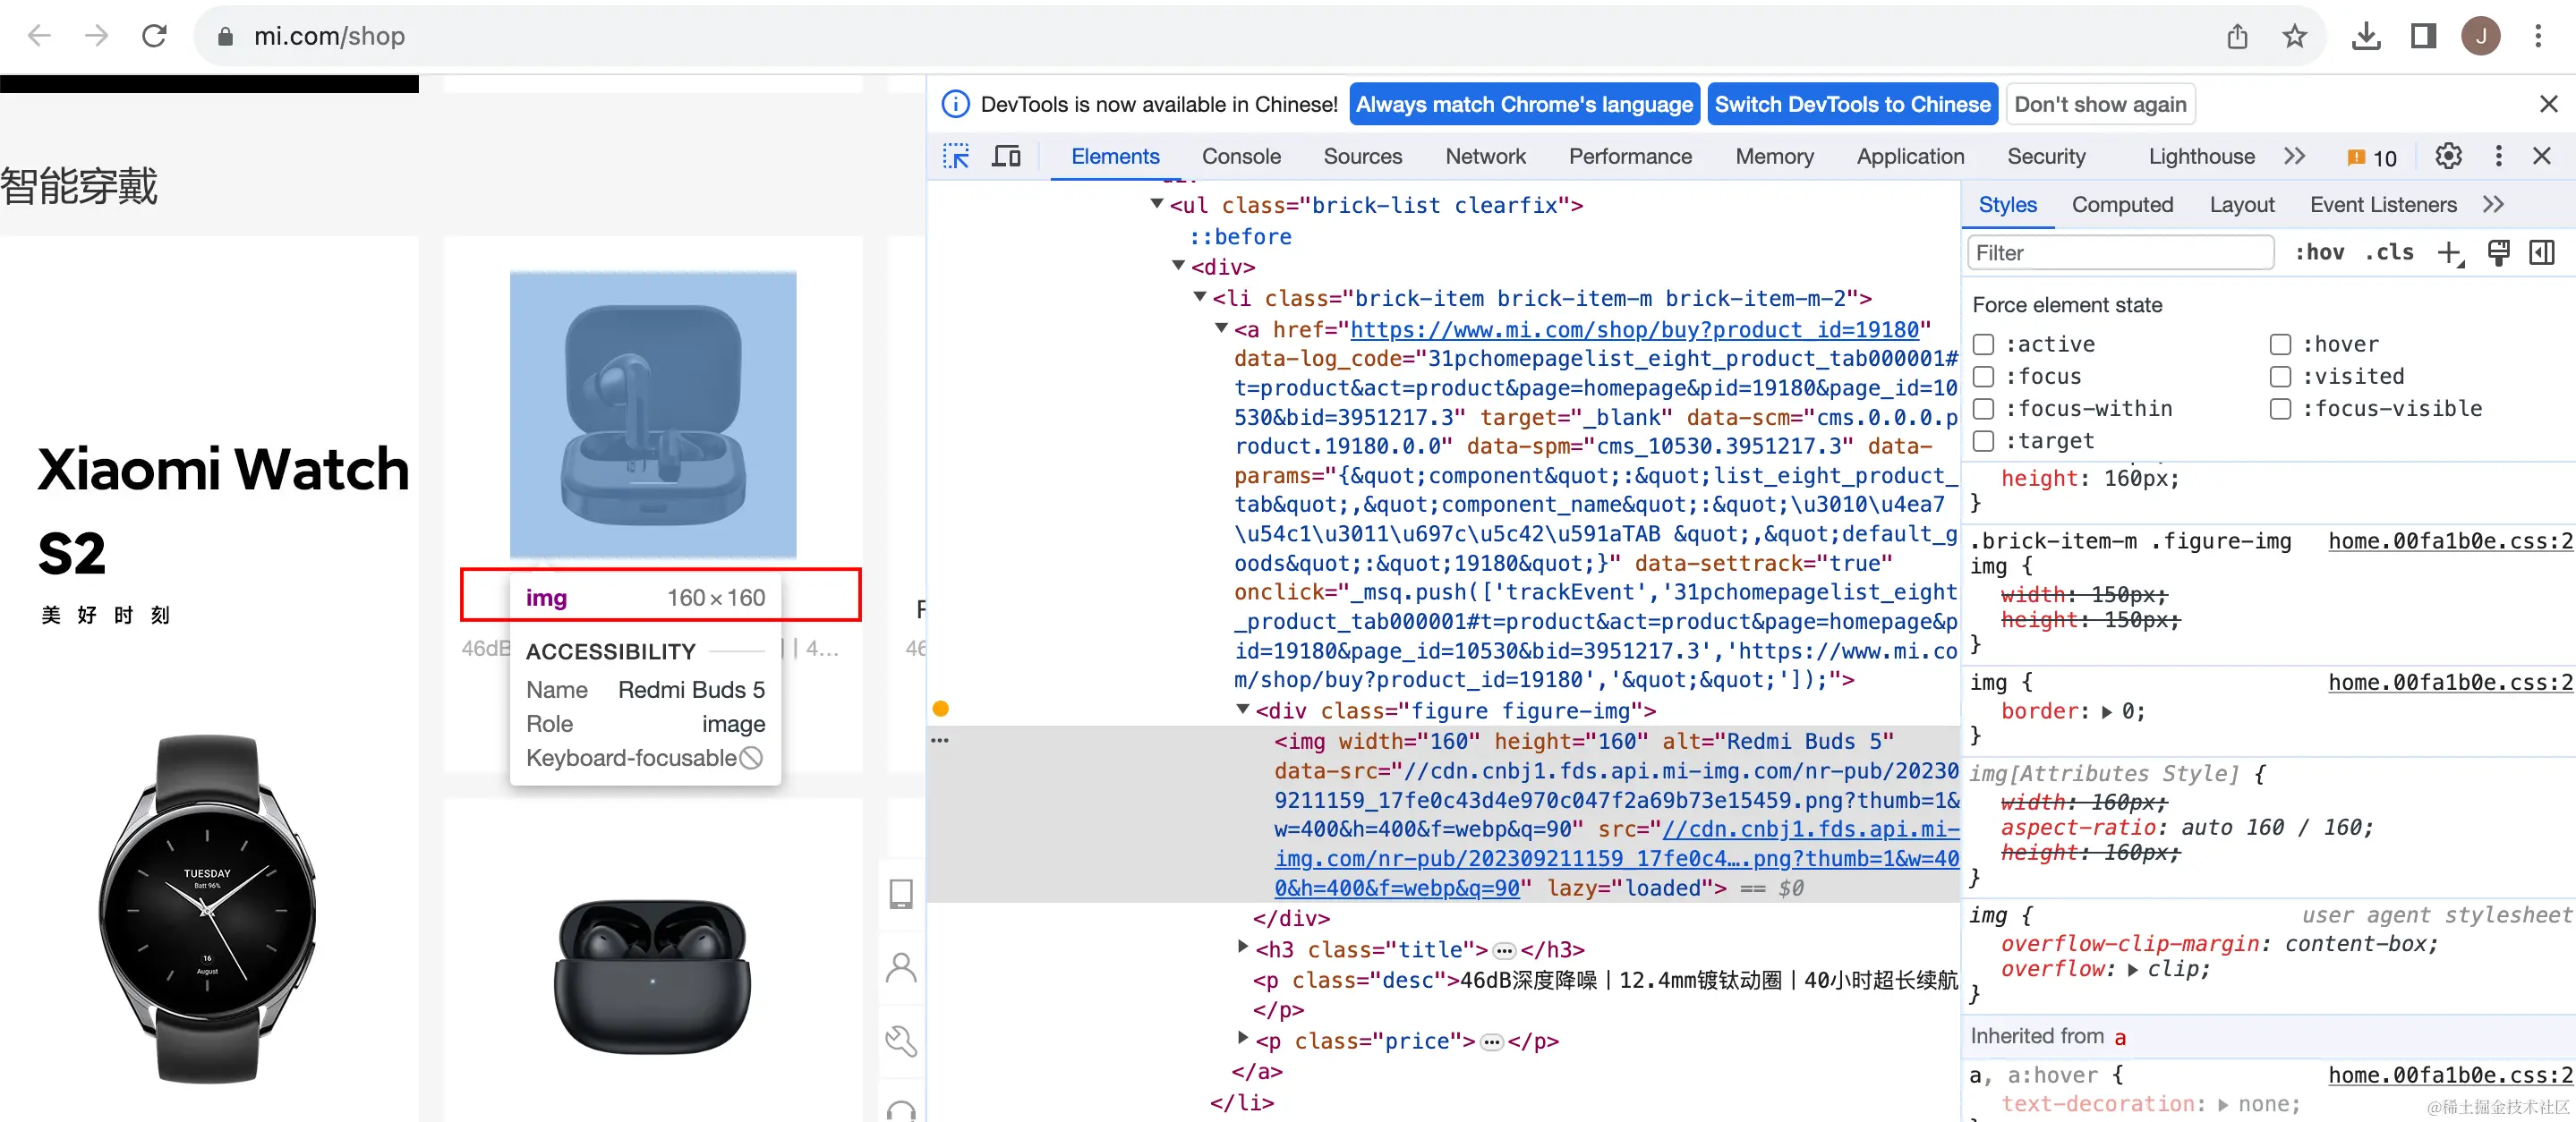Open the Lighthouse tab
Image resolution: width=2576 pixels, height=1122 pixels.
(x=2201, y=156)
